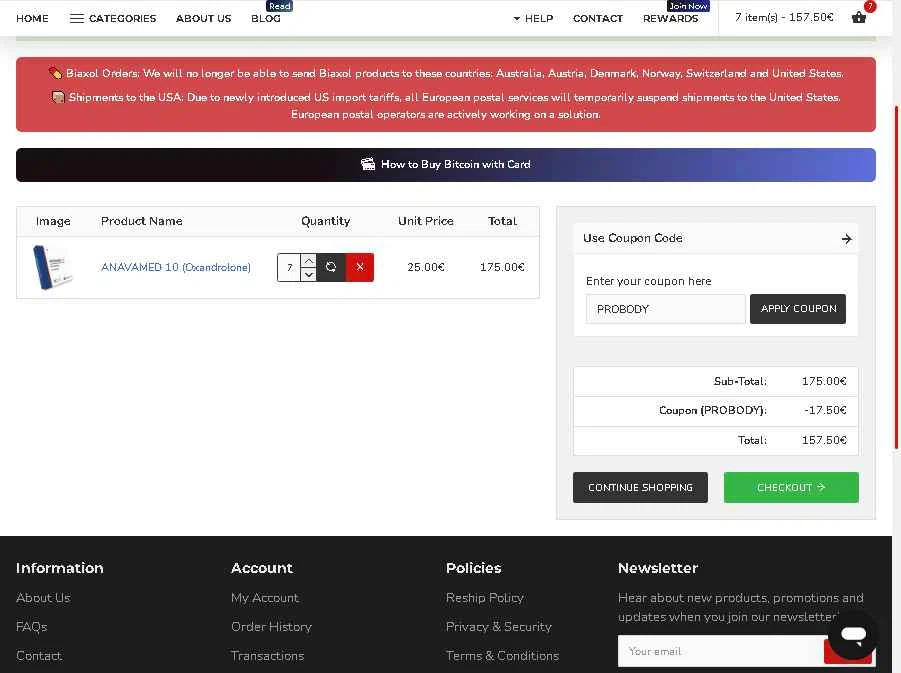
Task: Open How to Buy Bitcoin with Card banner
Action: coord(446,165)
